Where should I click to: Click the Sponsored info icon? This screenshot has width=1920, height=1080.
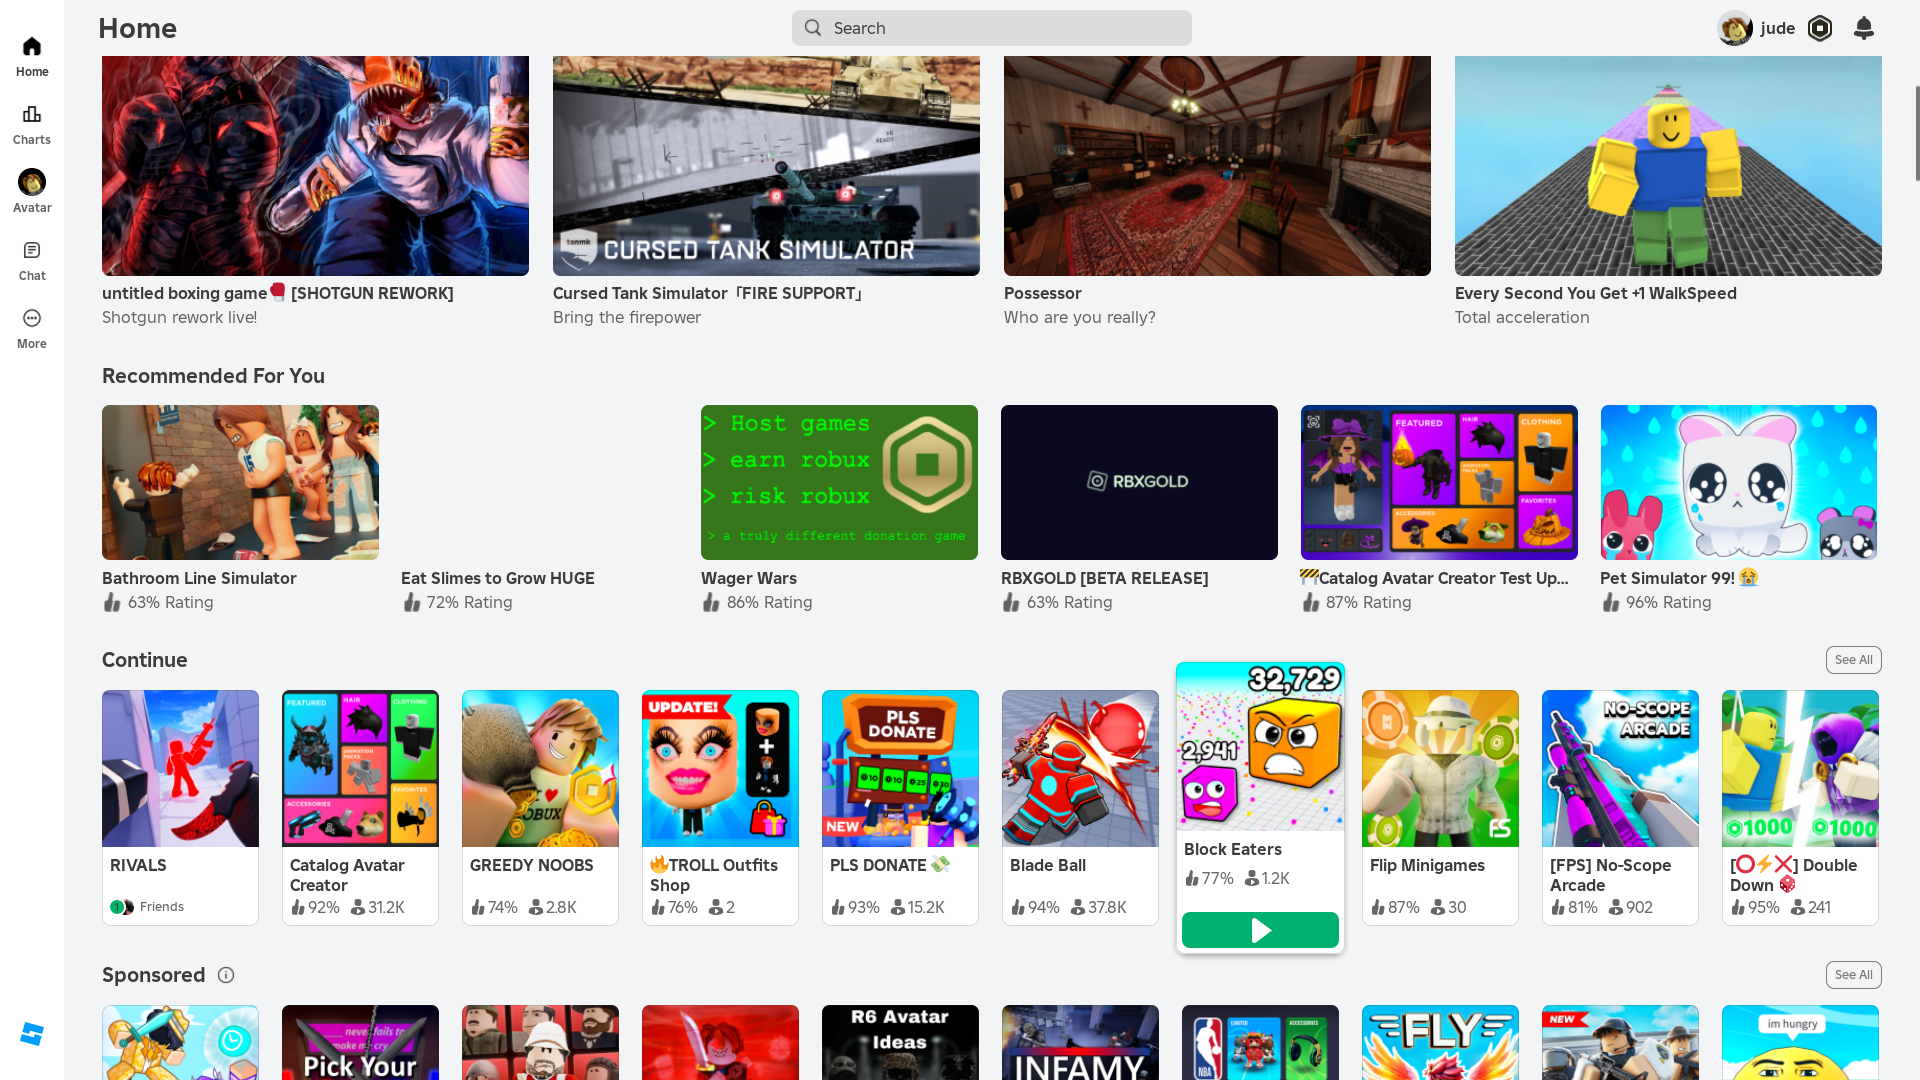point(226,975)
